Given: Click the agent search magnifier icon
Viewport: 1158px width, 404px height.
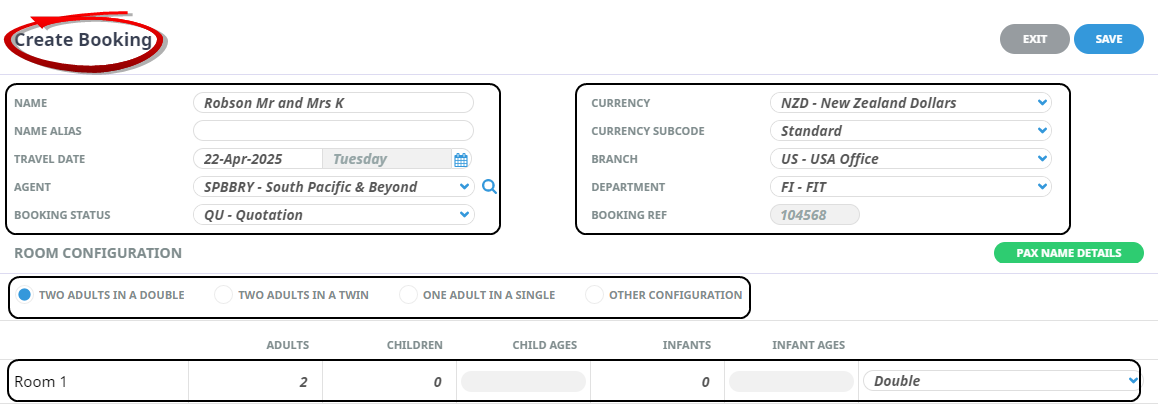Looking at the screenshot, I should coord(489,186).
